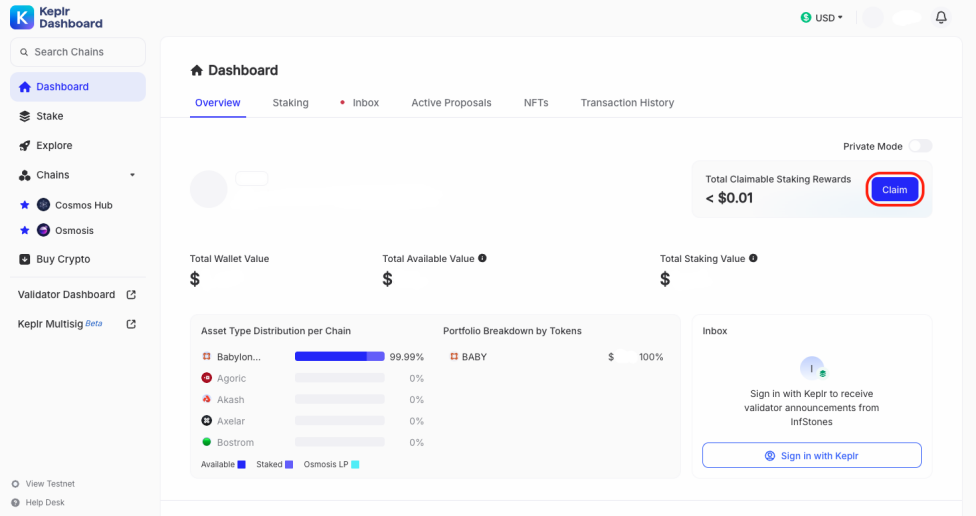
Task: Click the Staked legend color swatch
Action: coord(289,464)
